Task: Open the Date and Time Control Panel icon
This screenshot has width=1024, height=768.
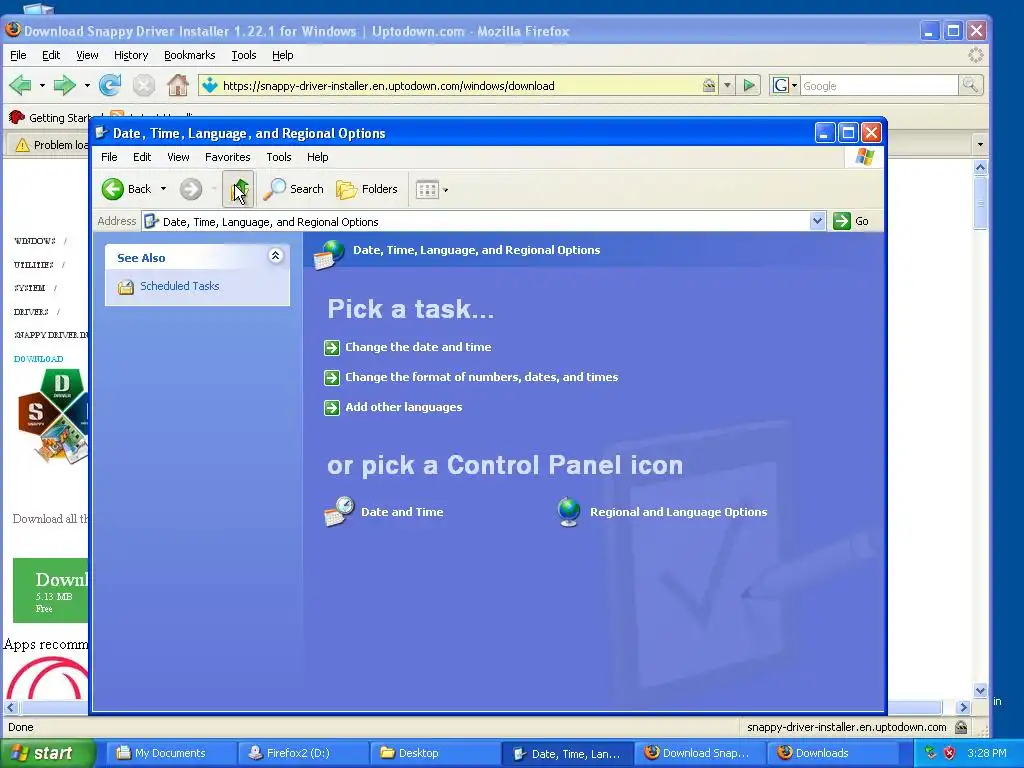Action: click(x=339, y=511)
